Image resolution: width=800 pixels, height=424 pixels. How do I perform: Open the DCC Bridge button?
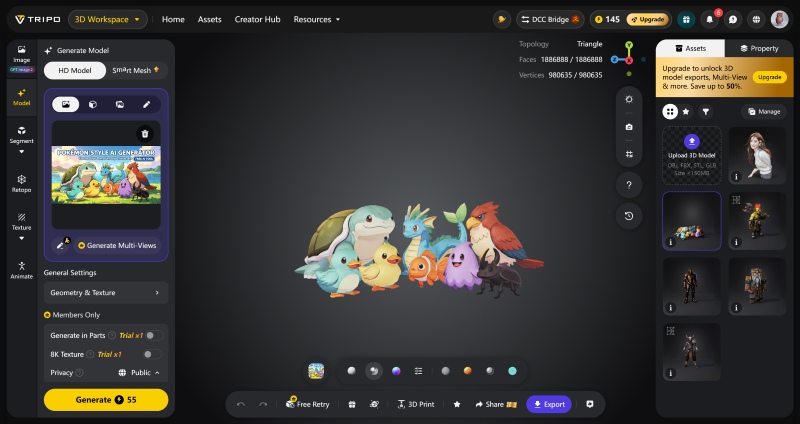550,19
